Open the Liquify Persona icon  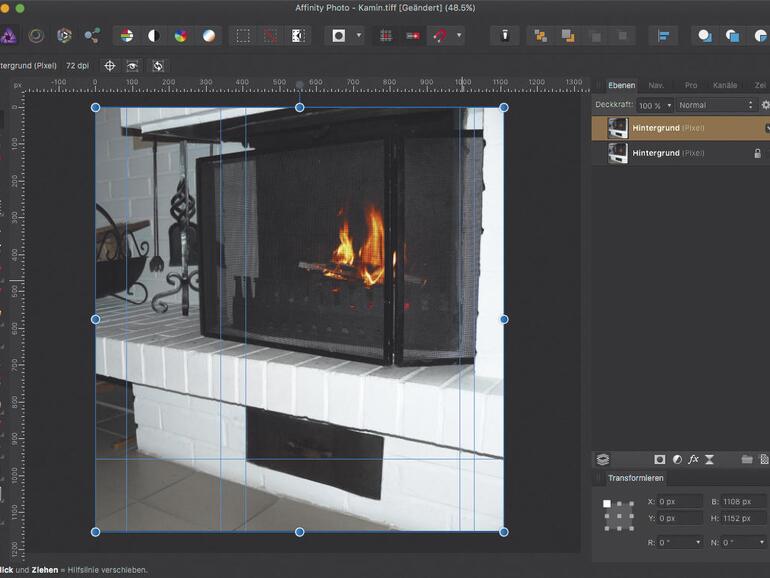tap(36, 36)
